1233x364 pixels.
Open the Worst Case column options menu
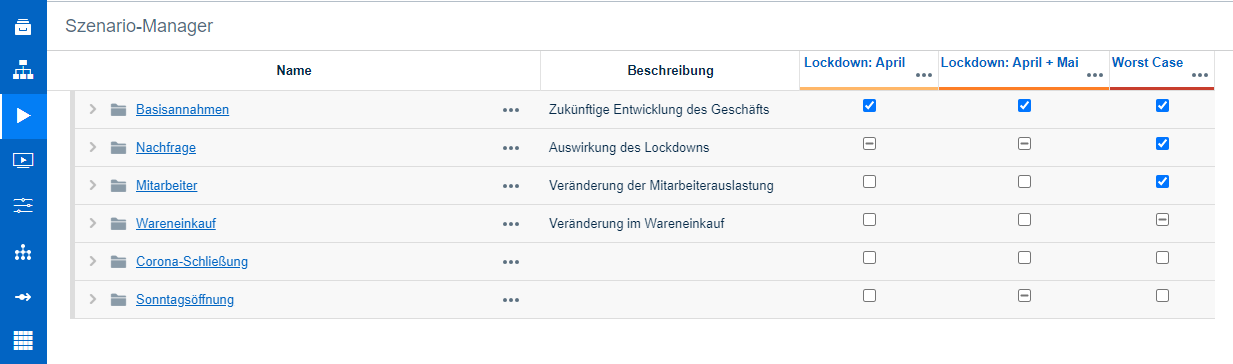tap(1200, 76)
